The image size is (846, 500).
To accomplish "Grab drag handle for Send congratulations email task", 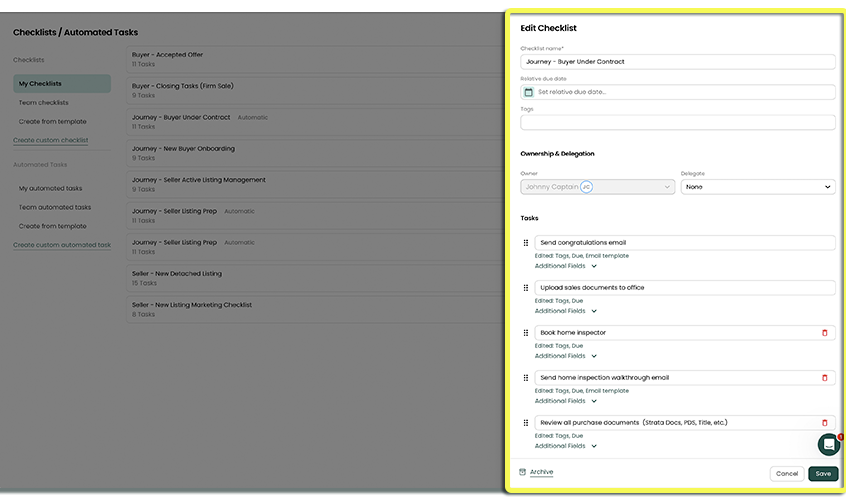I will pos(526,243).
